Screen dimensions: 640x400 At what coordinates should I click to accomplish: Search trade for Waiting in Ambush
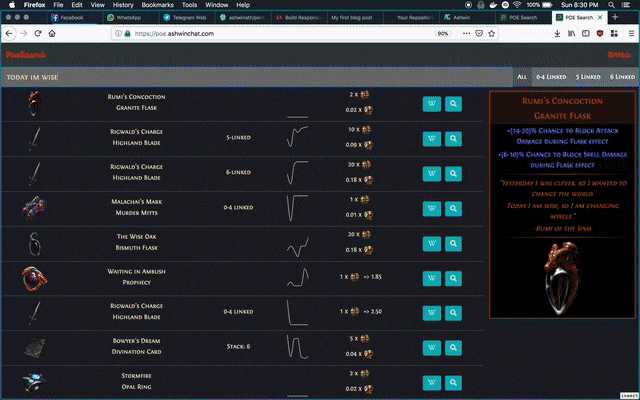coord(453,278)
